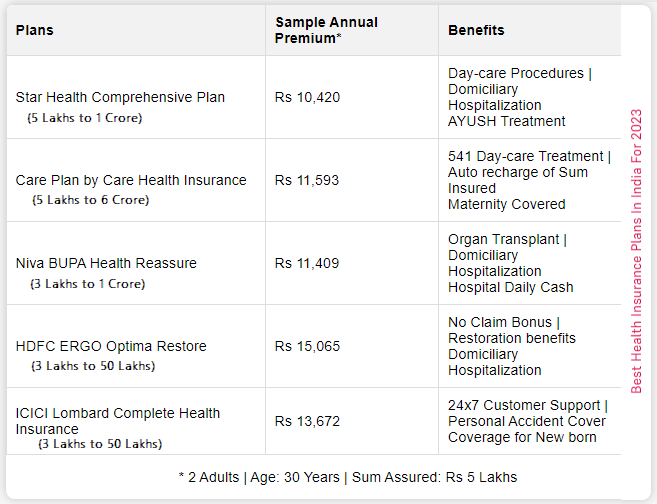657x504 pixels.
Task: Click the Sample Annual Premium column header
Action: click(326, 30)
